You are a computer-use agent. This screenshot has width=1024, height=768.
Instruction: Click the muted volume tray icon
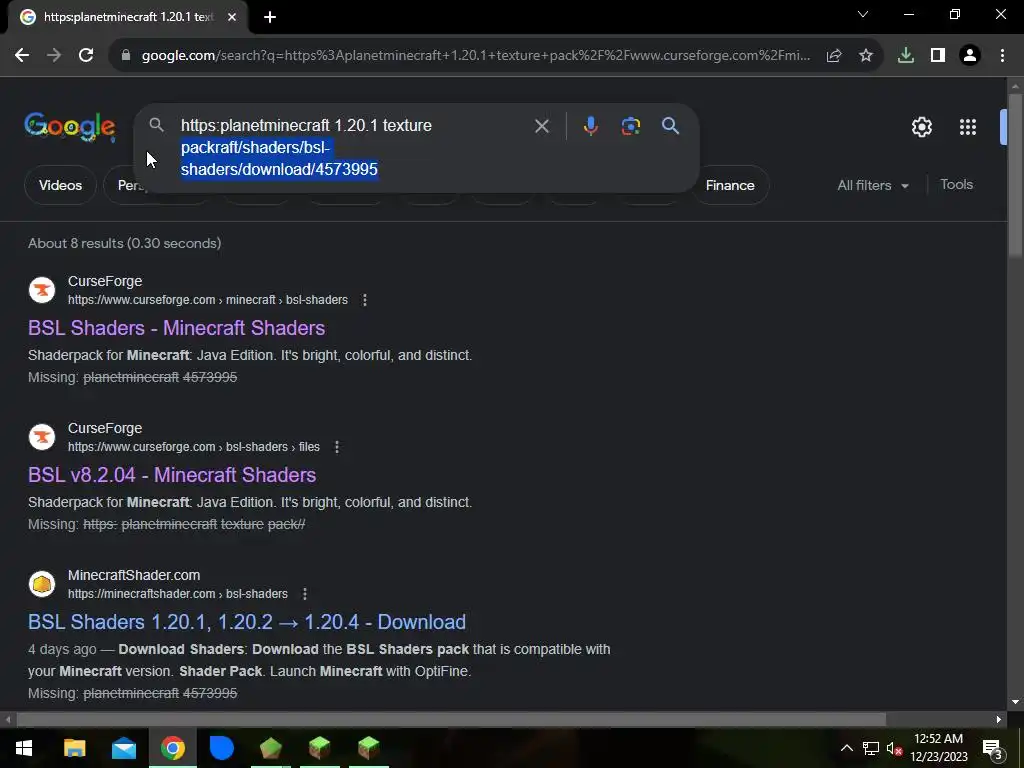tap(894, 748)
